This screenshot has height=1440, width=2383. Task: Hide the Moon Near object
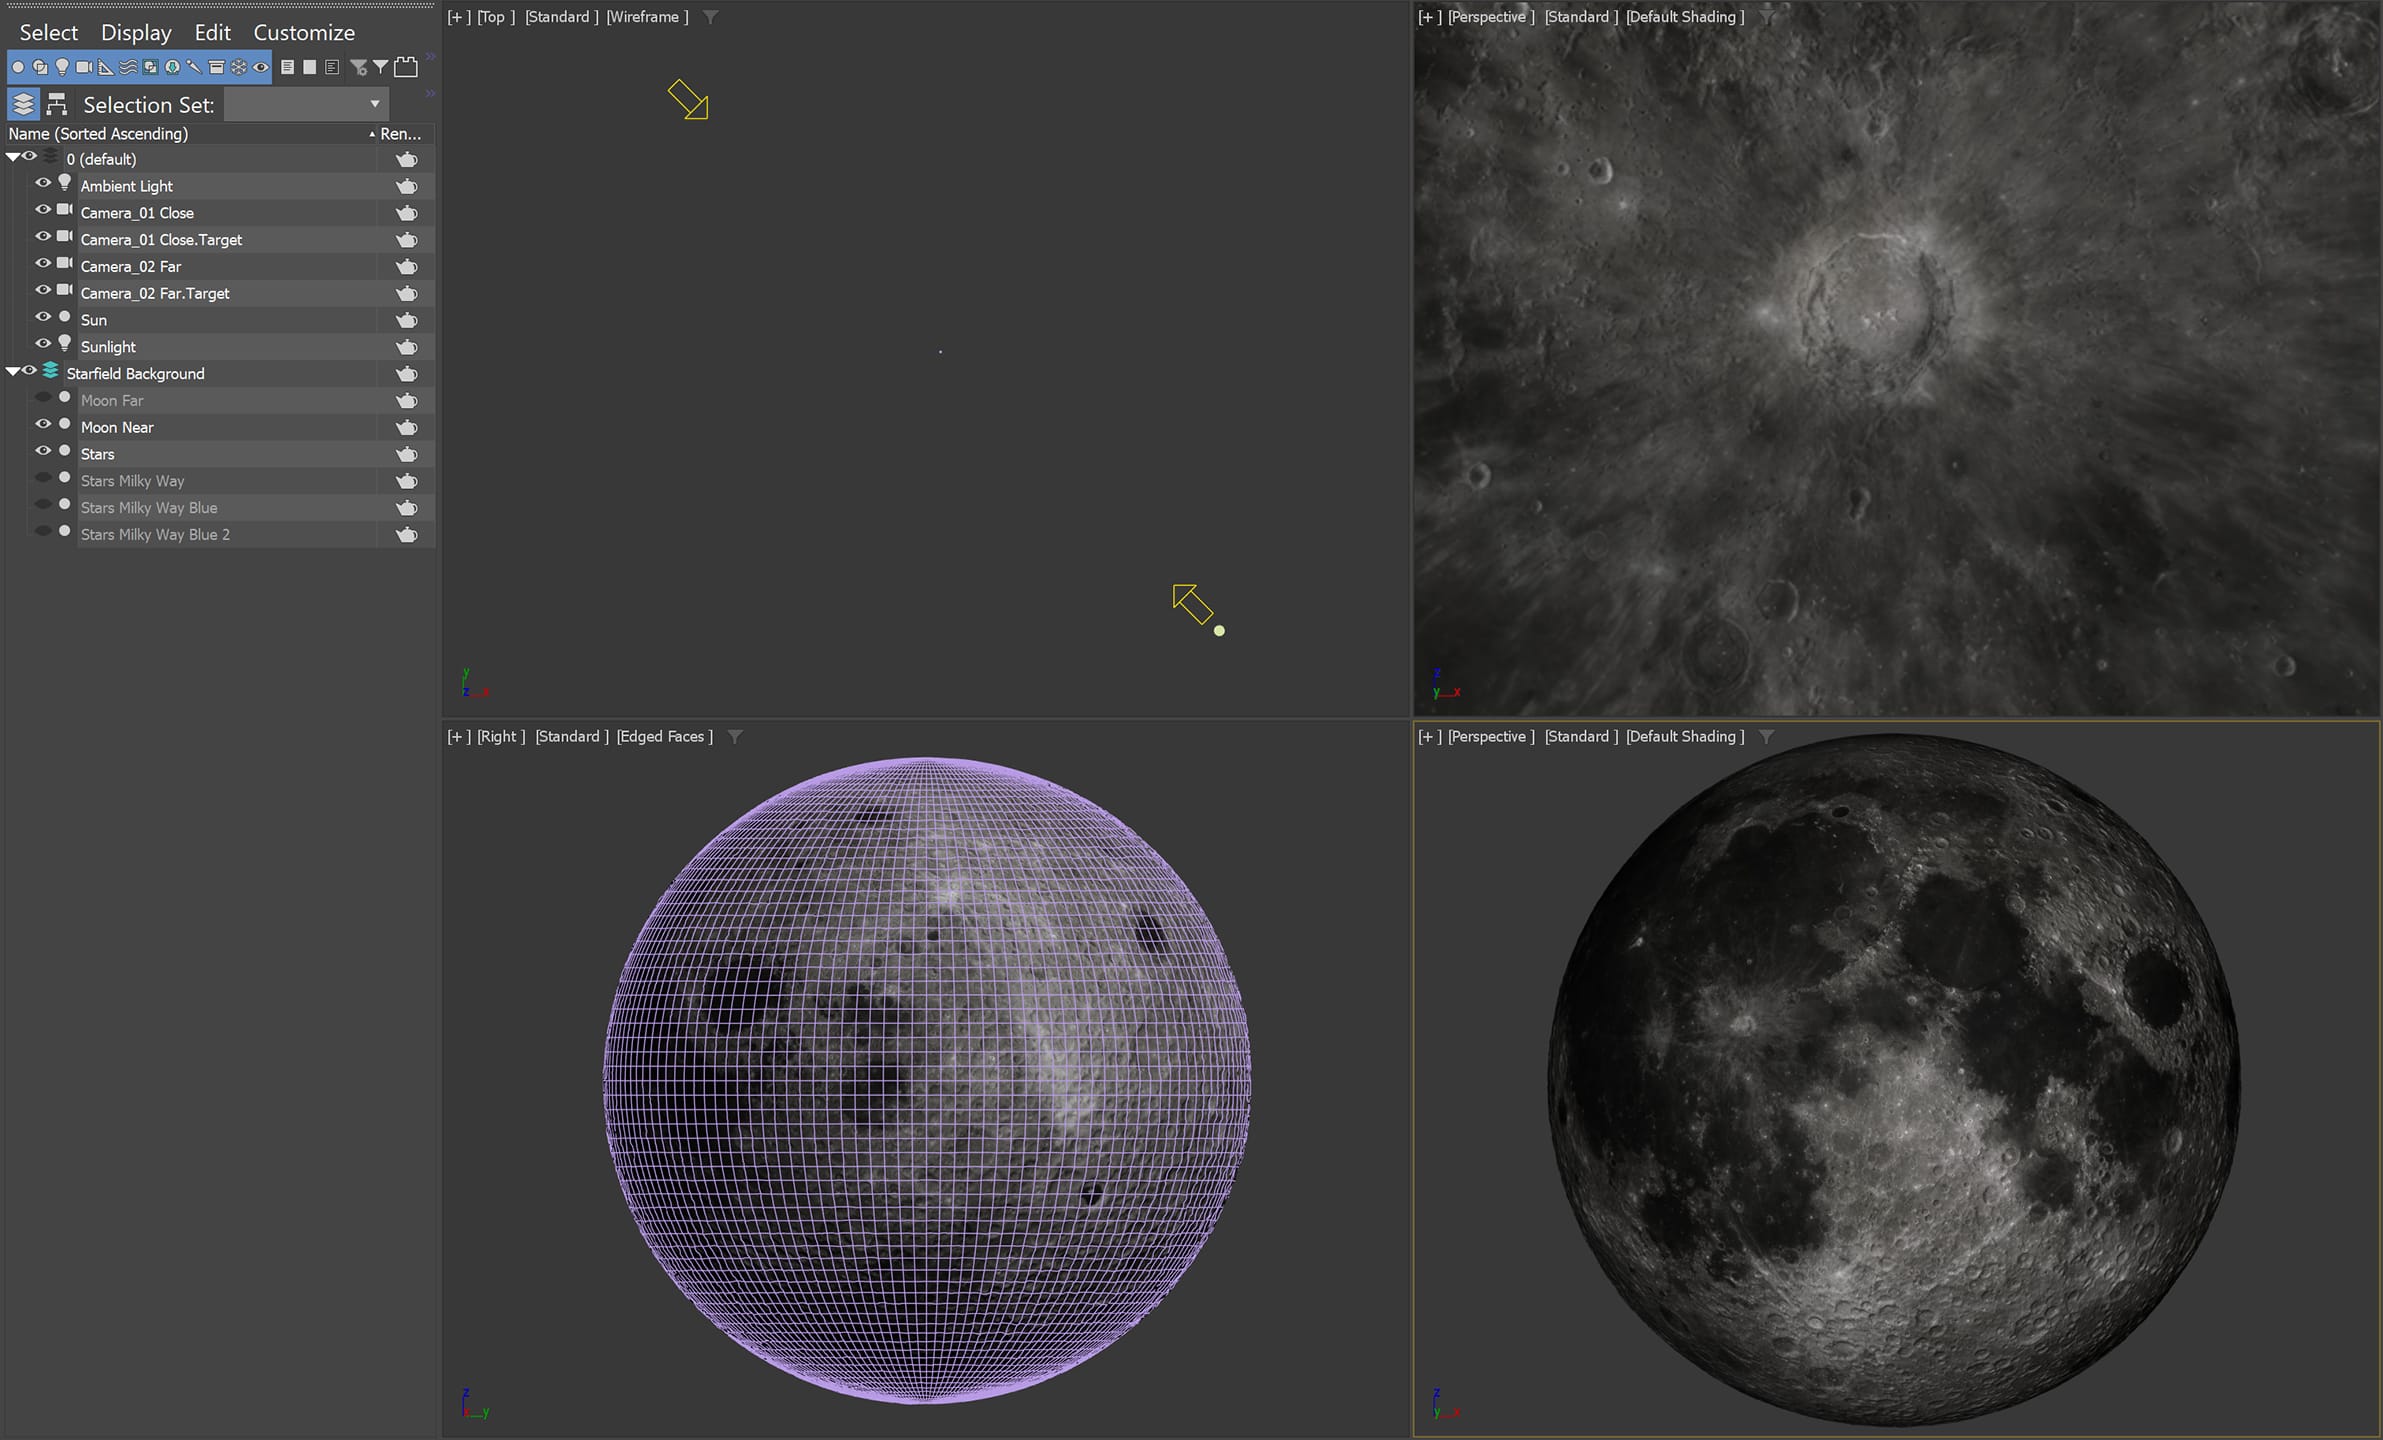[43, 425]
